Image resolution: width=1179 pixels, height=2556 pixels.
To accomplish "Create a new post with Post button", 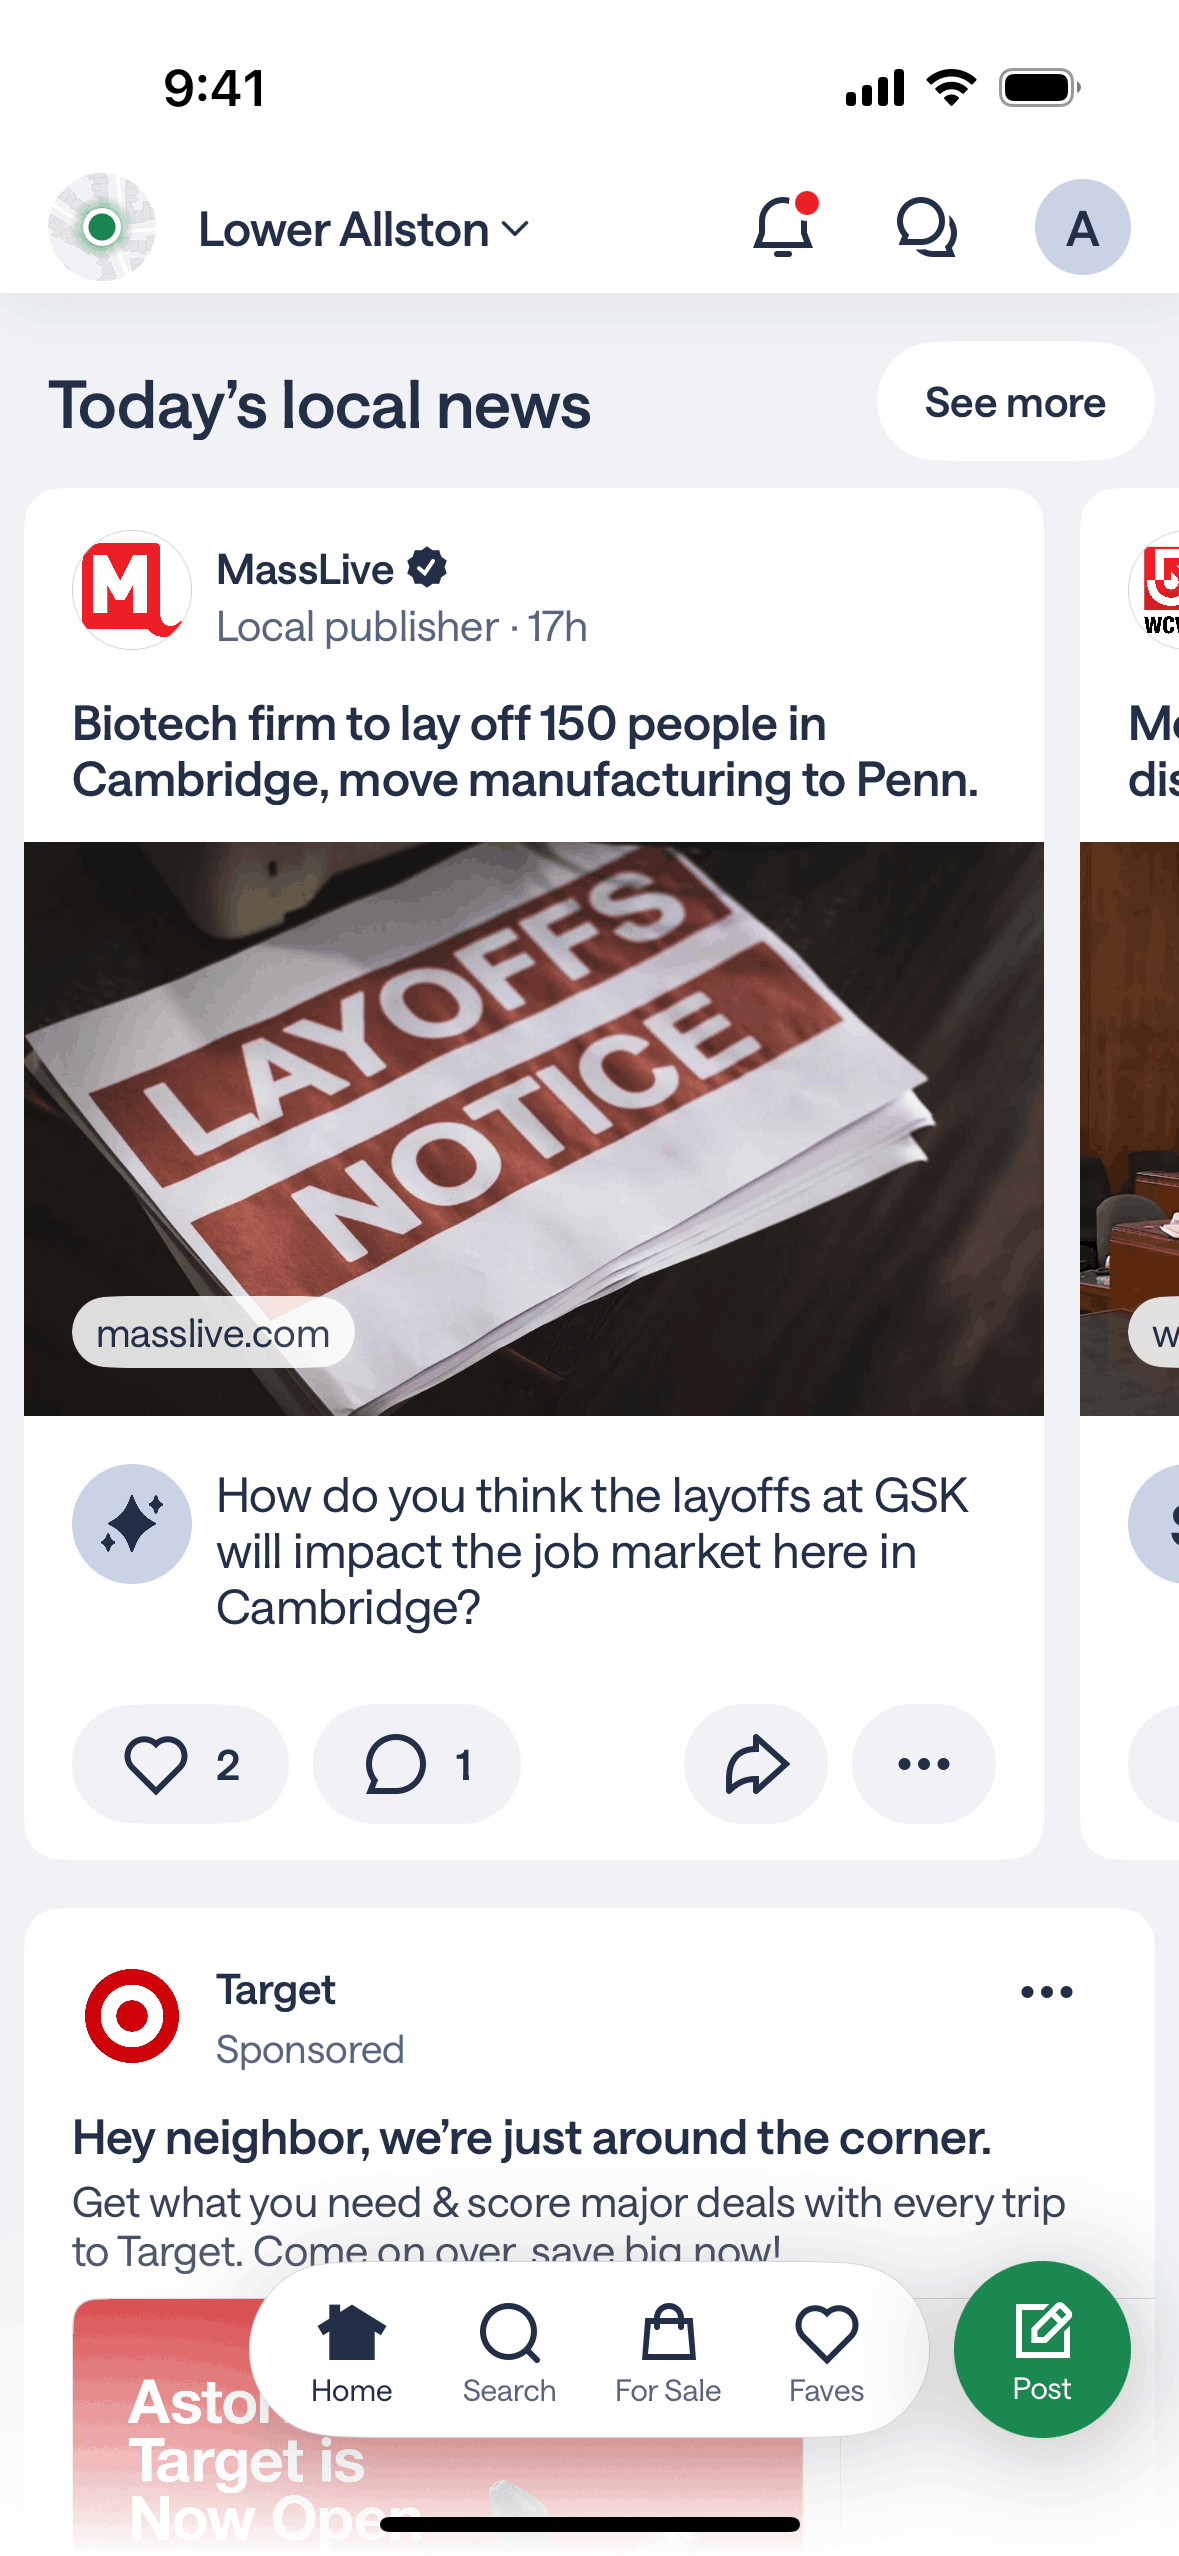I will (1042, 2348).
